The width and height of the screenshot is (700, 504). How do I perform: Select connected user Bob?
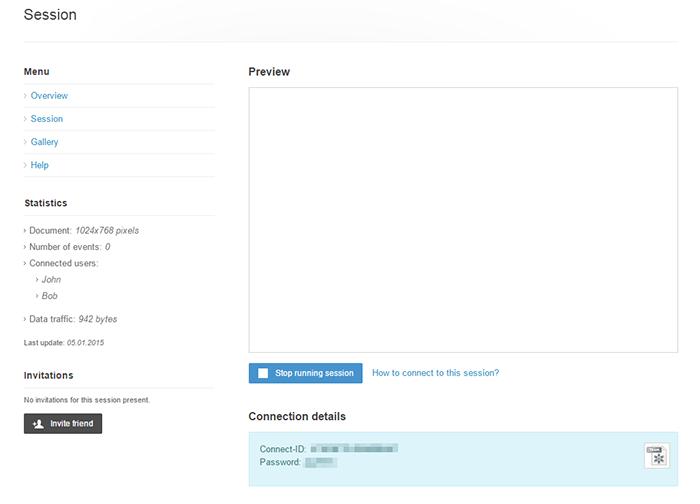coord(50,296)
